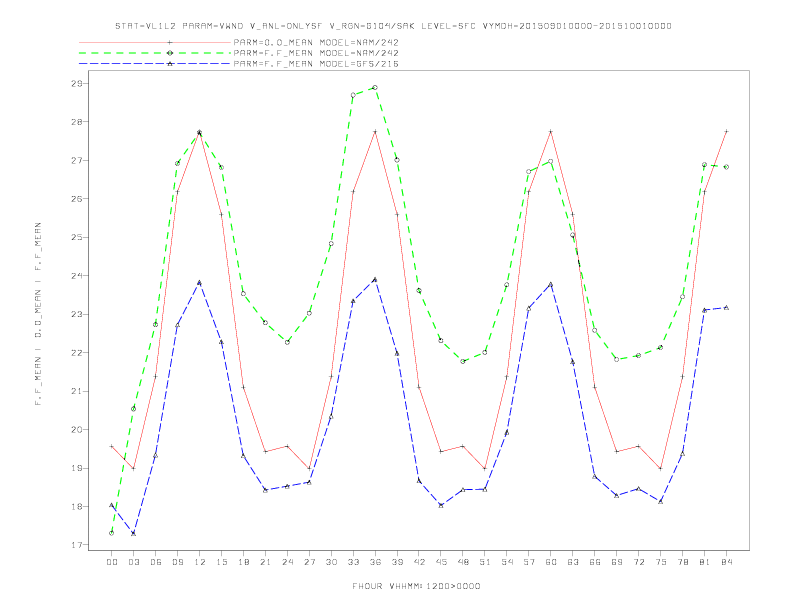Screen dimensions: 792x612
Task: Click x-axis forecast hour label 45
Action: click(x=441, y=562)
